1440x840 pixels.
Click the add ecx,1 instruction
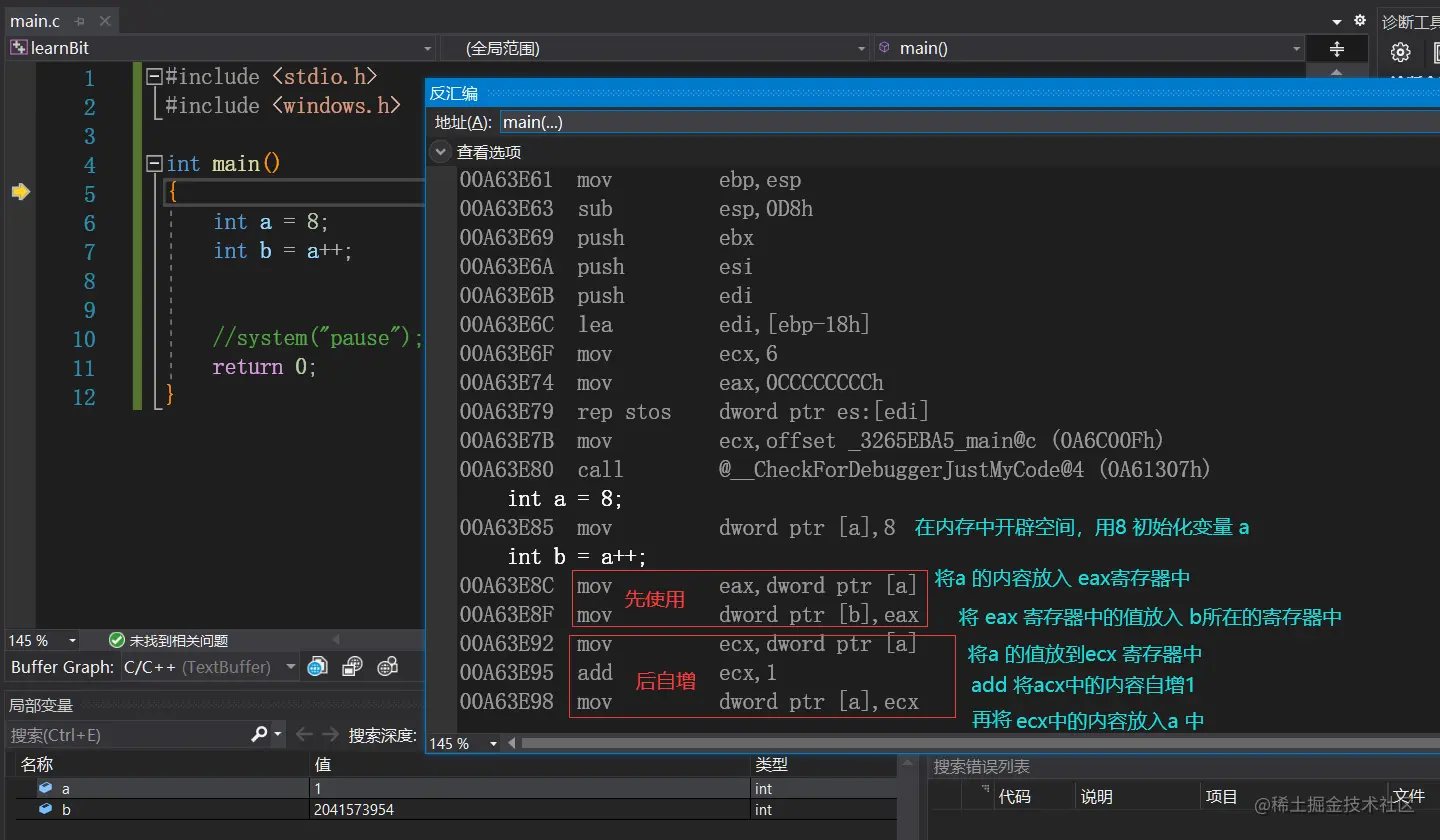coord(677,672)
